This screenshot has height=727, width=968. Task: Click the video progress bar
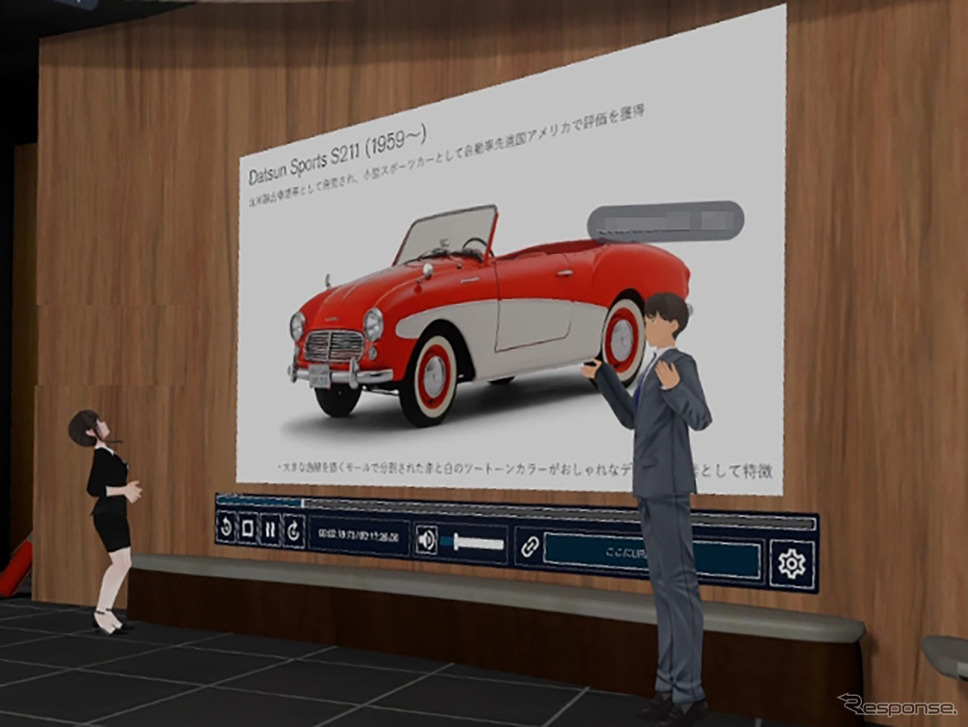click(515, 510)
